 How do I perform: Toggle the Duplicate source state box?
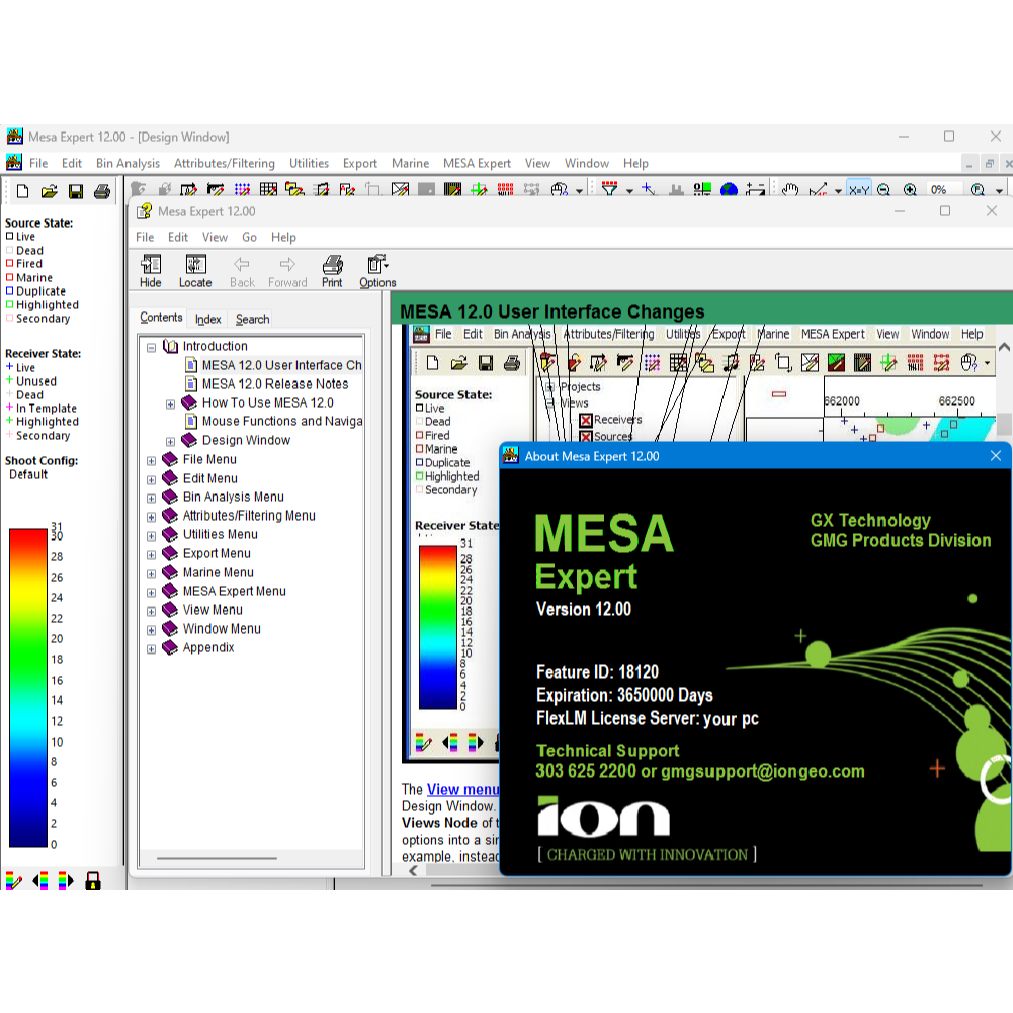[x=10, y=291]
